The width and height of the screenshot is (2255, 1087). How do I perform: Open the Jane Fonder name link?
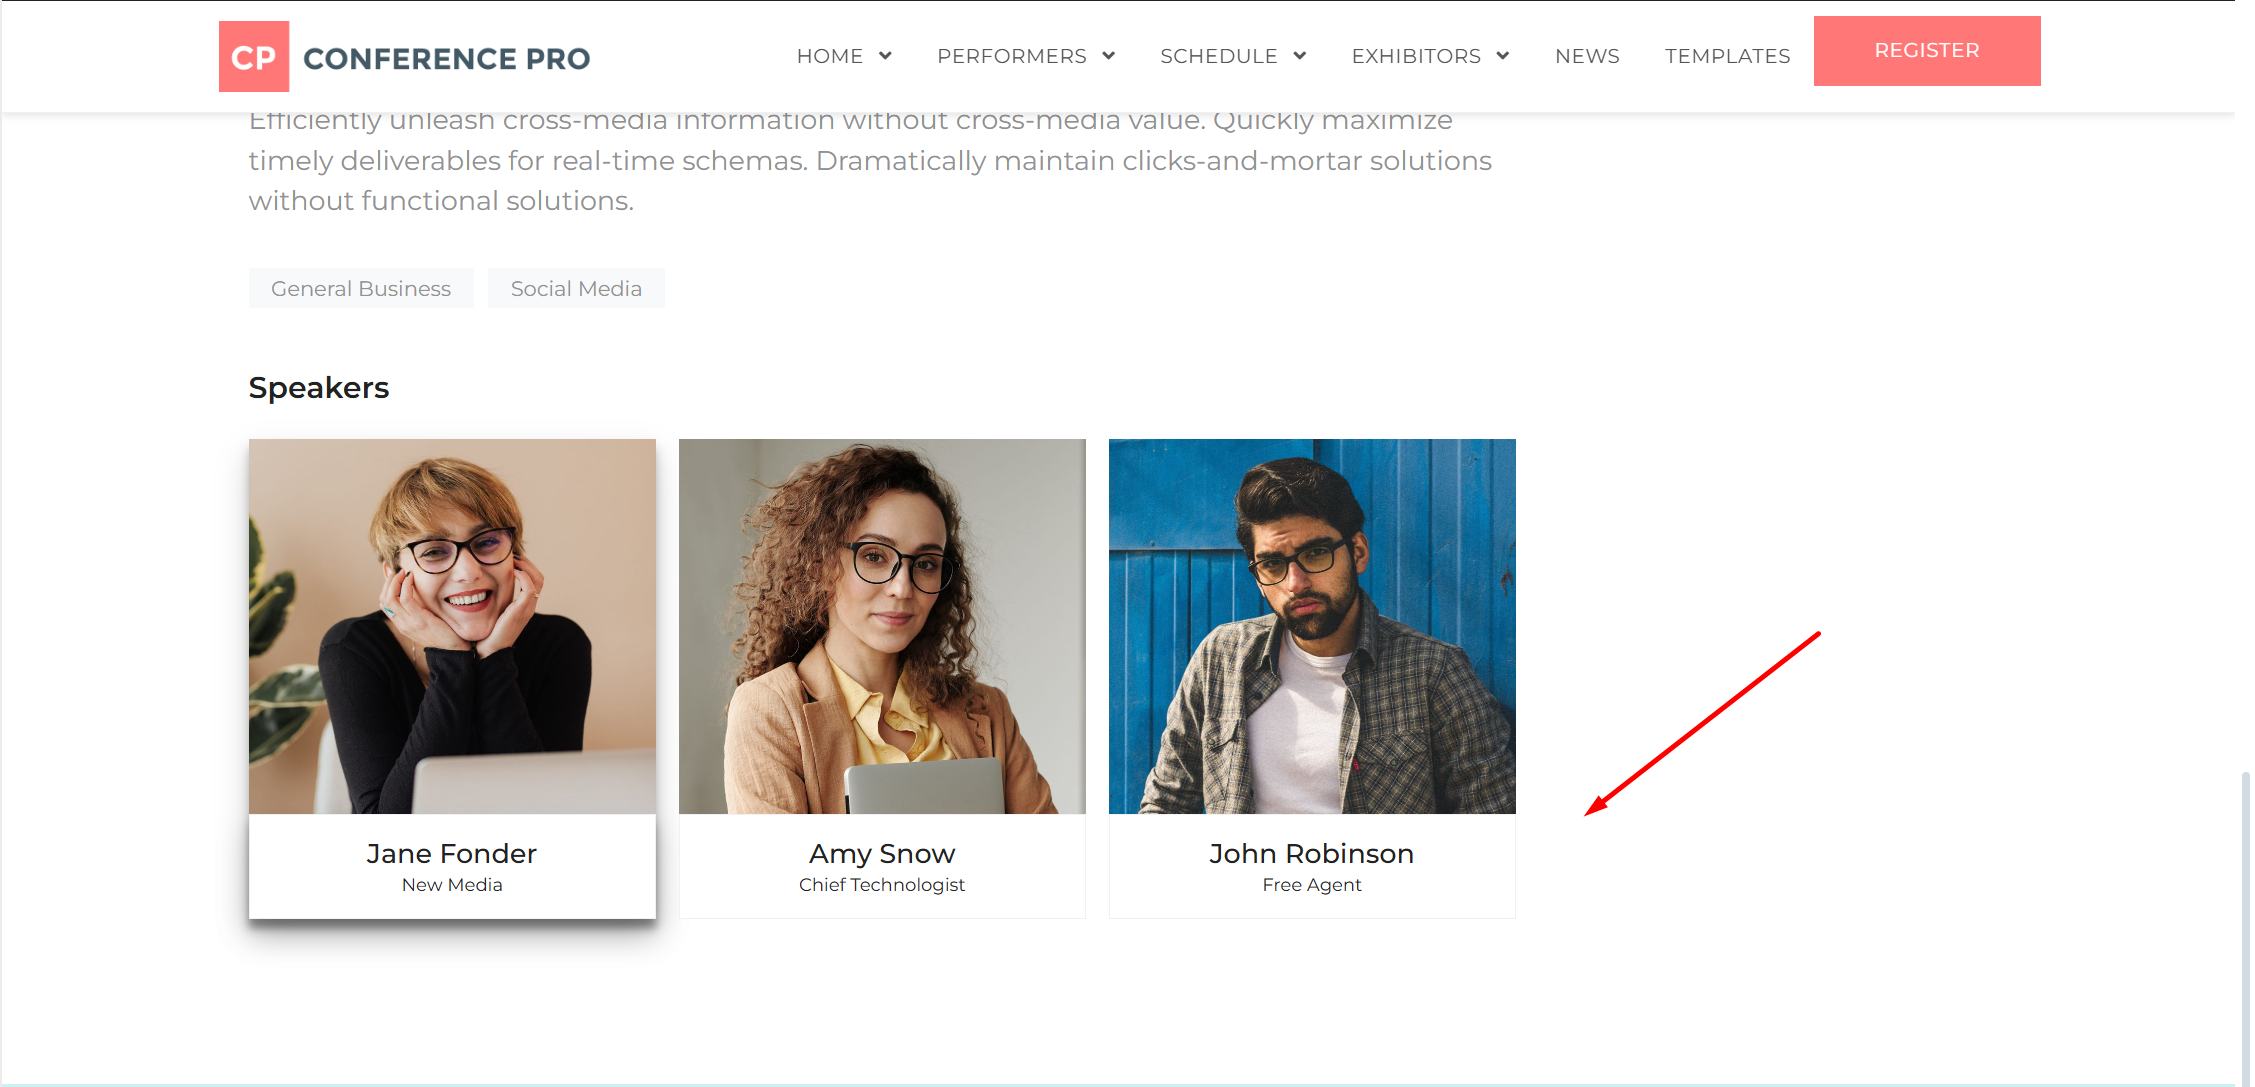coord(452,853)
